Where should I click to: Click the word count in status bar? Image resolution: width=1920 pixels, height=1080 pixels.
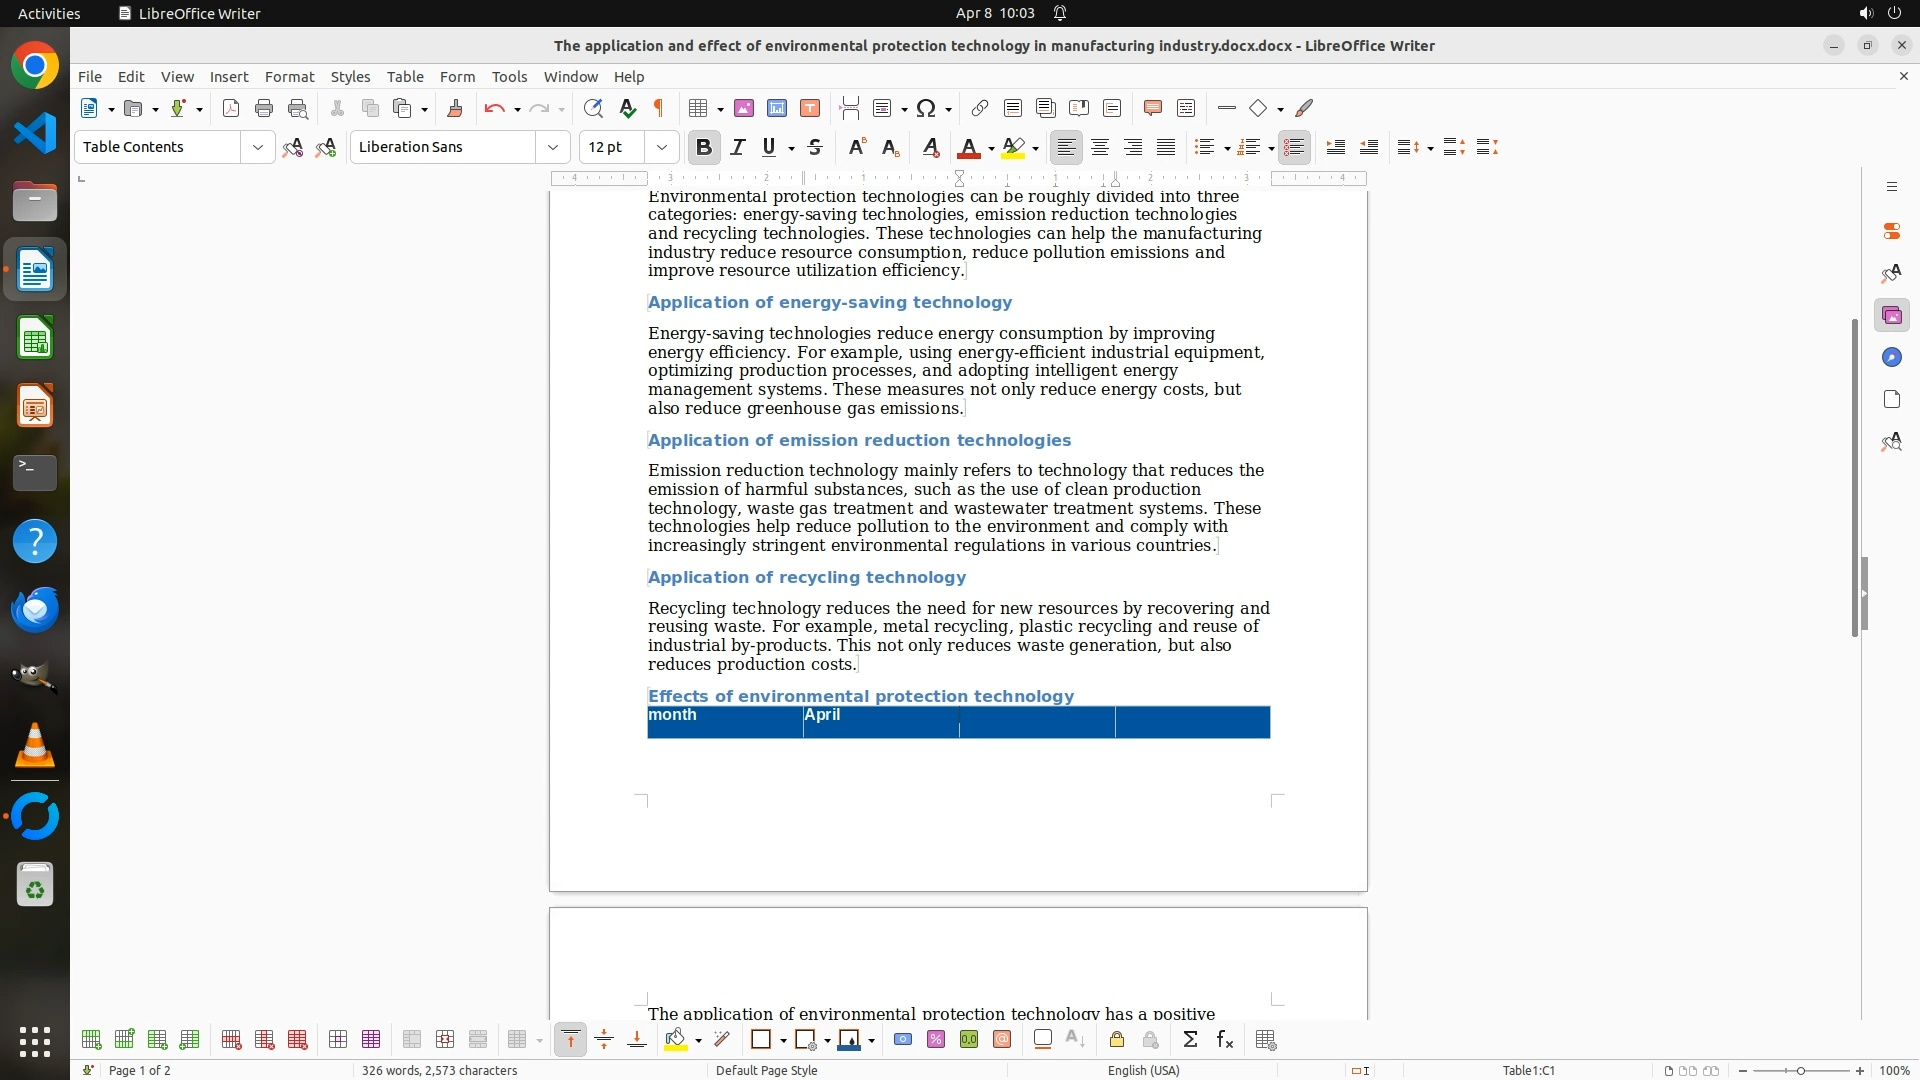point(439,1070)
